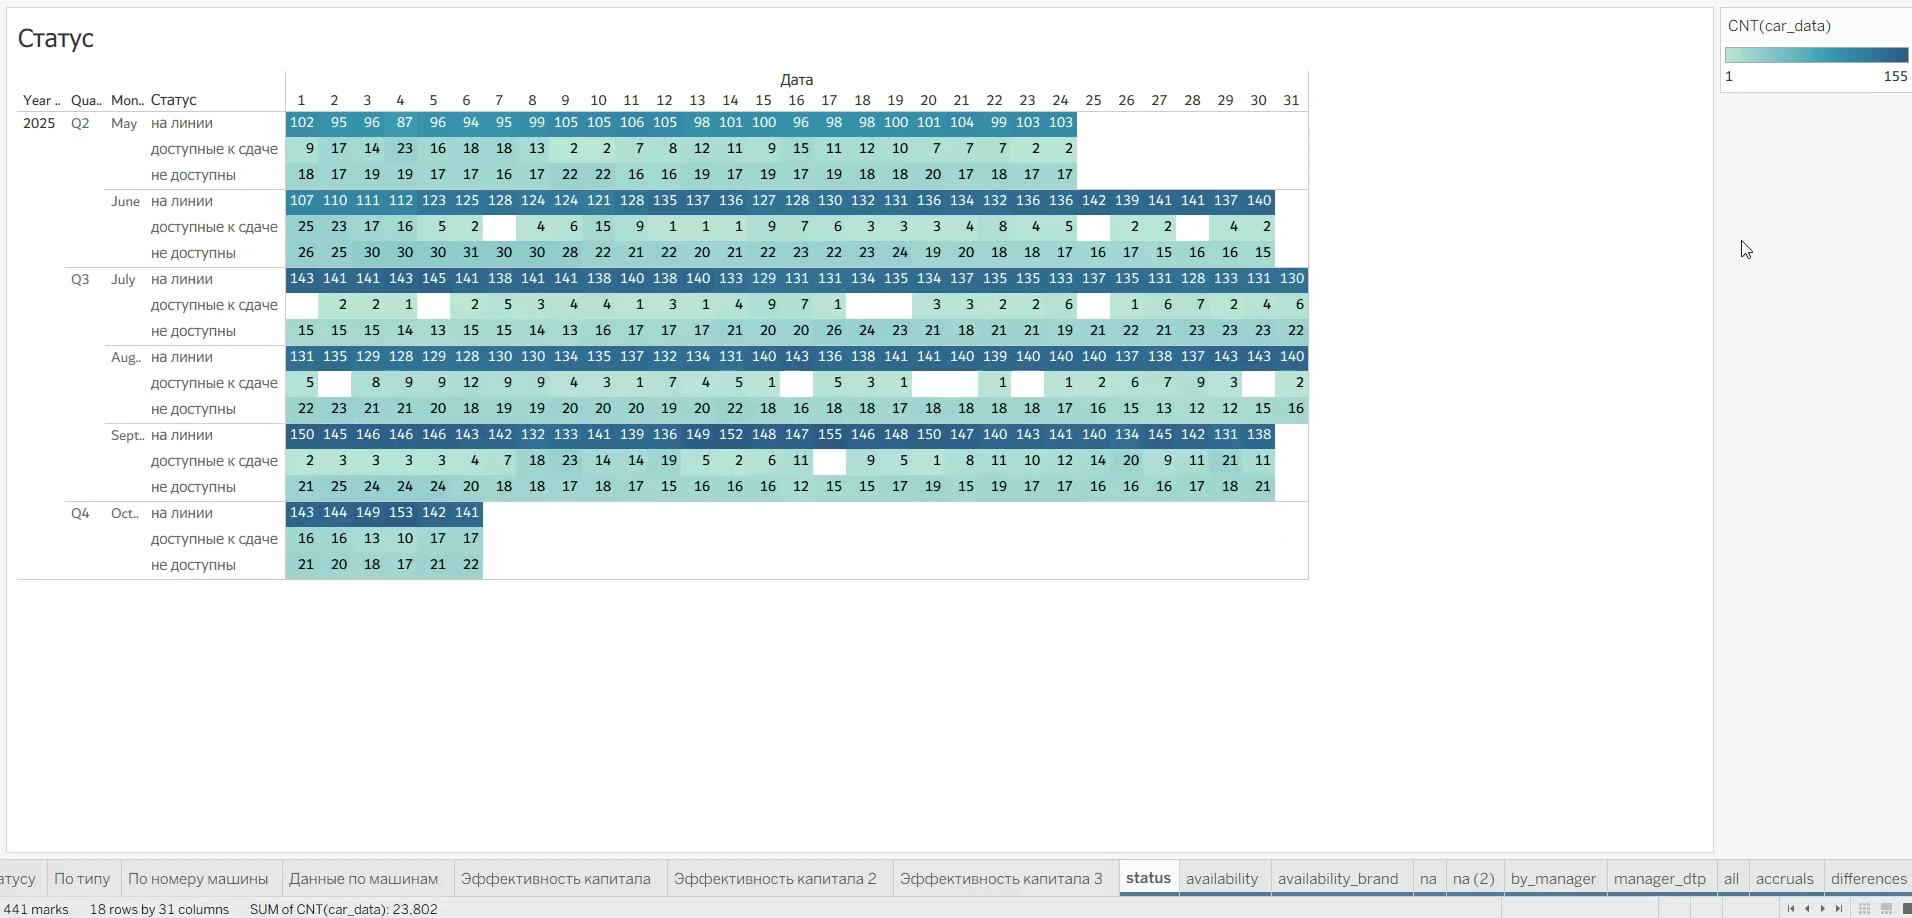The image size is (1912, 918).
Task: Go to previous sheet tab arrow
Action: (x=1807, y=908)
